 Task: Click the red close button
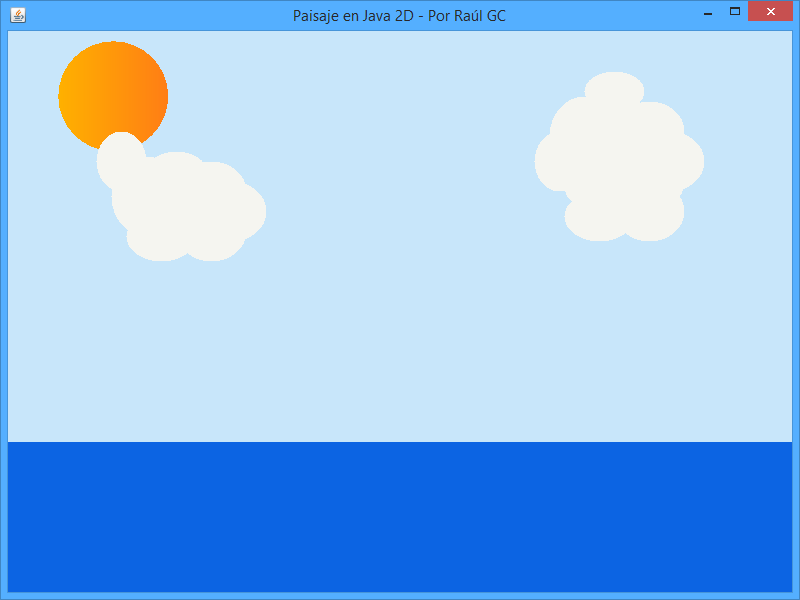(769, 11)
